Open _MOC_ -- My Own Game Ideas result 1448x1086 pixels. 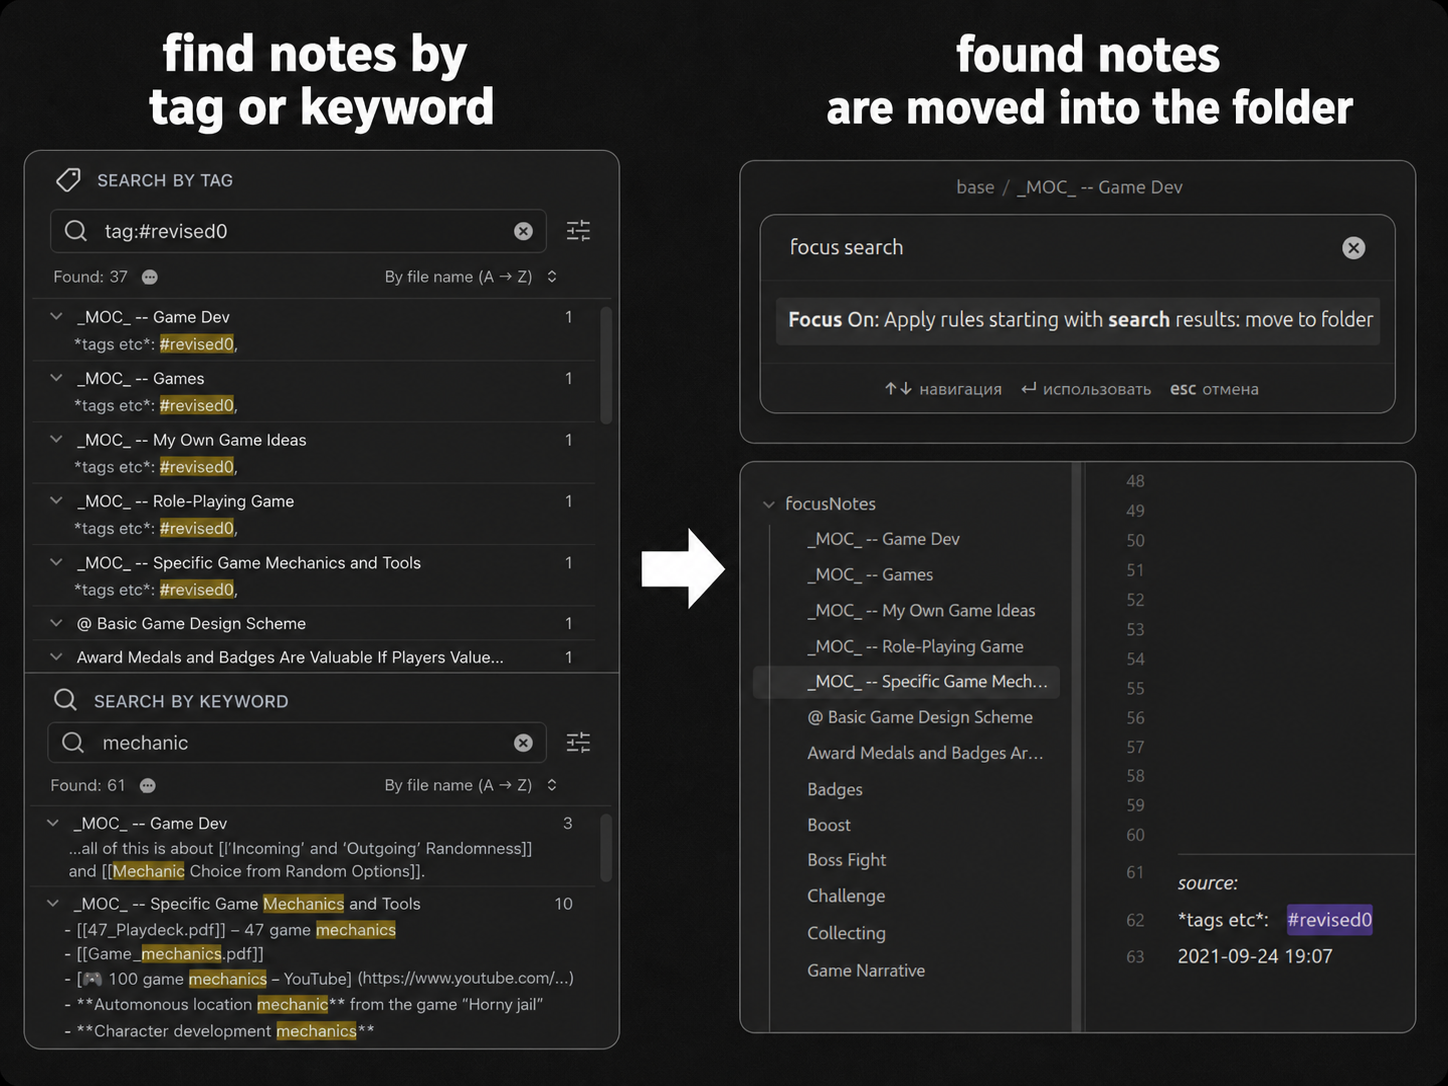[x=192, y=440]
